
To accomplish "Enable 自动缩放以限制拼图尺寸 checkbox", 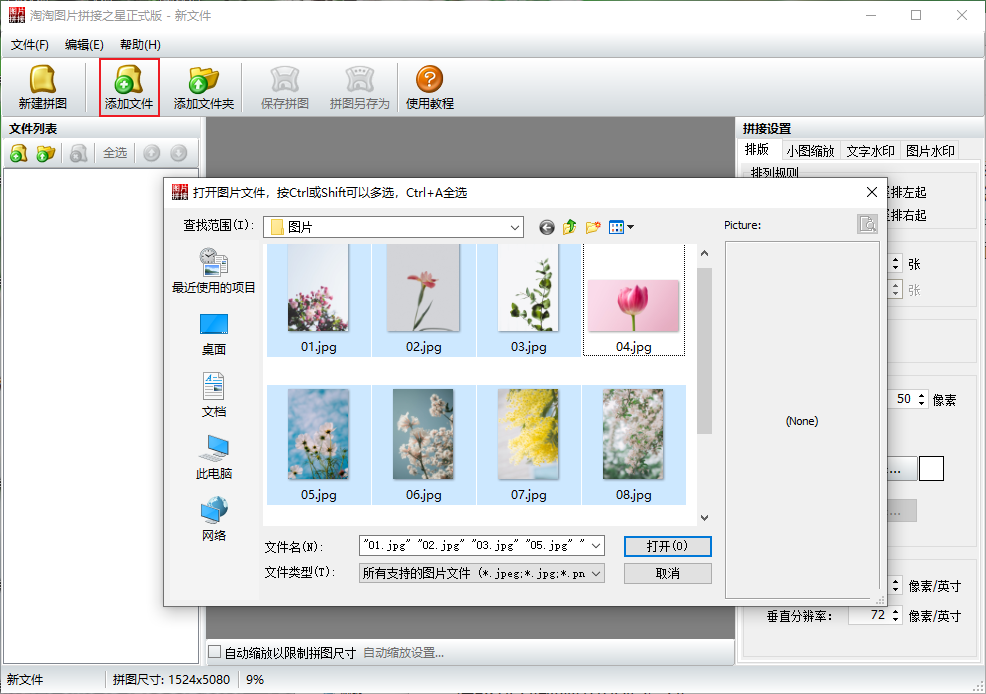I will [x=214, y=653].
